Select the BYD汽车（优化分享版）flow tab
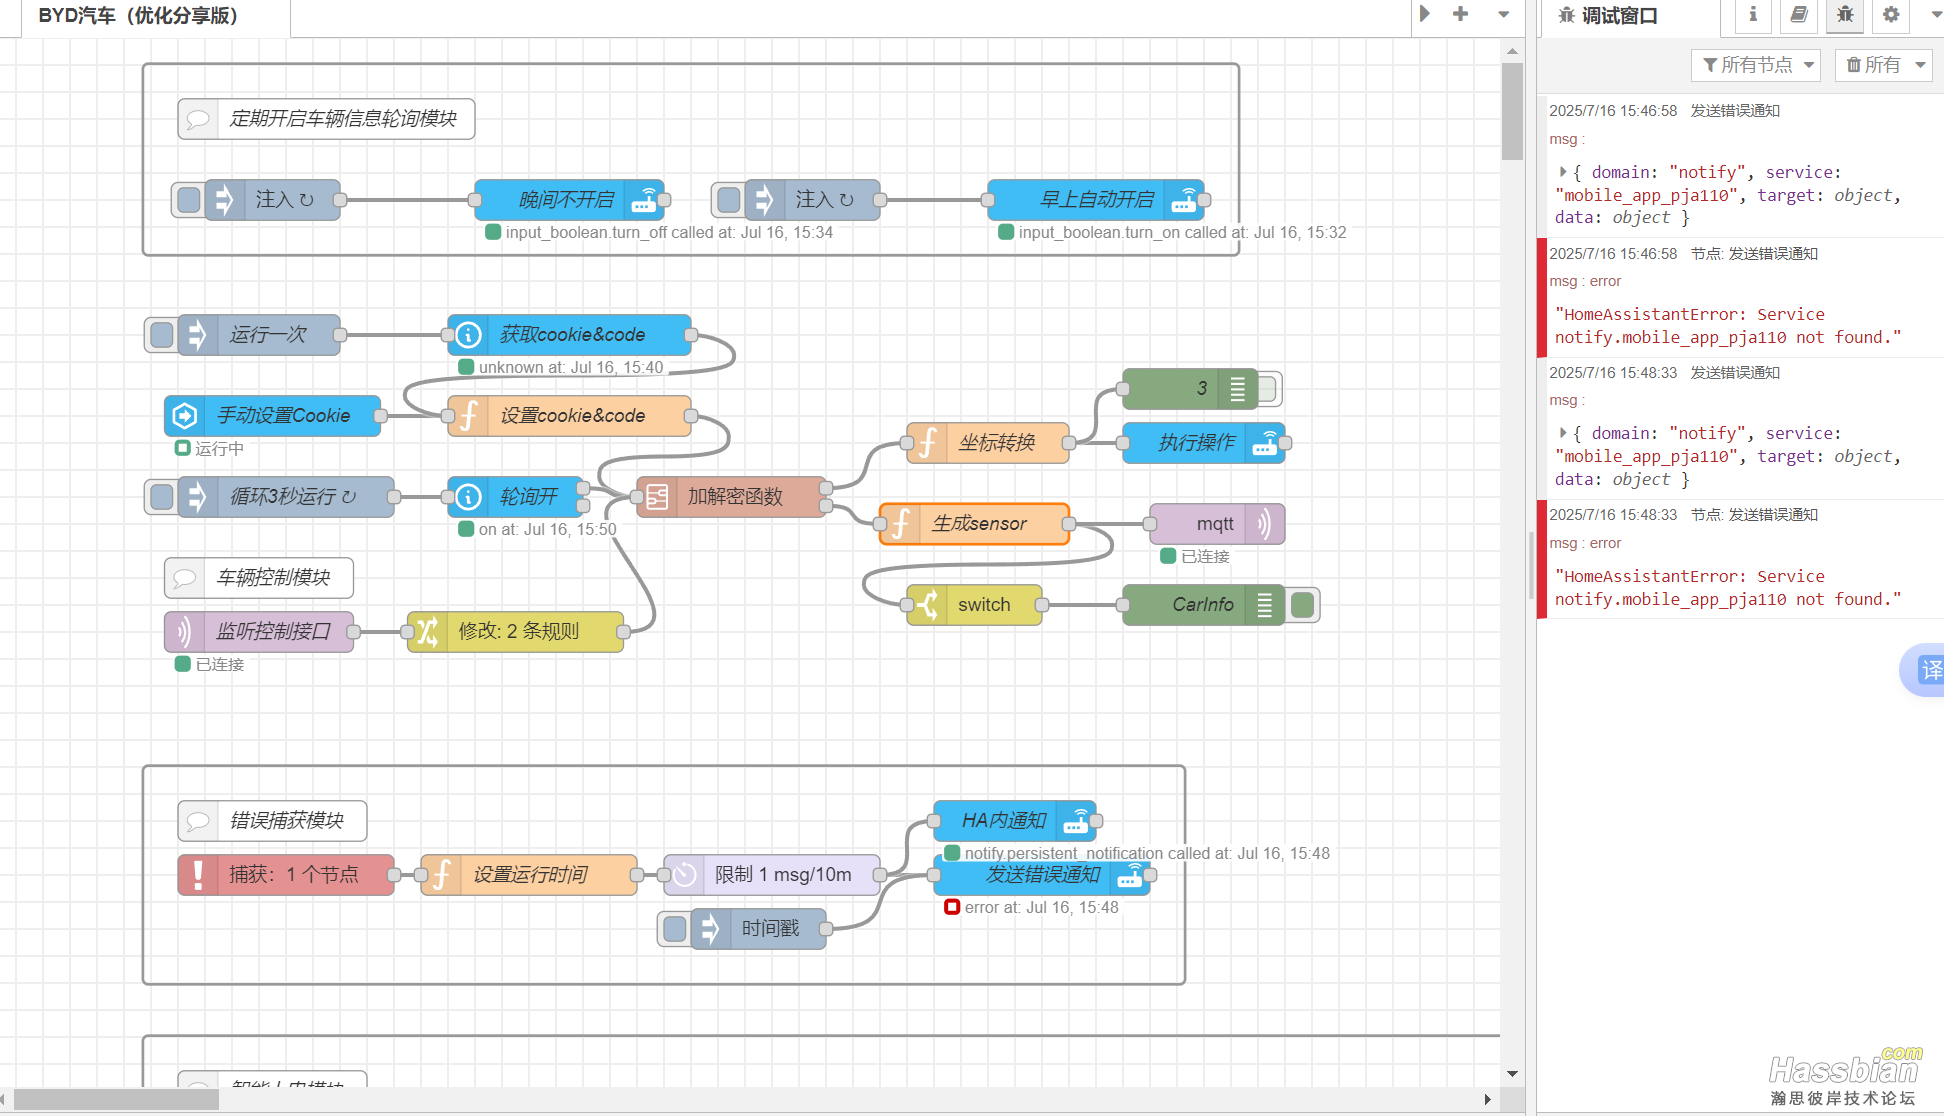The height and width of the screenshot is (1116, 1944). click(x=156, y=17)
